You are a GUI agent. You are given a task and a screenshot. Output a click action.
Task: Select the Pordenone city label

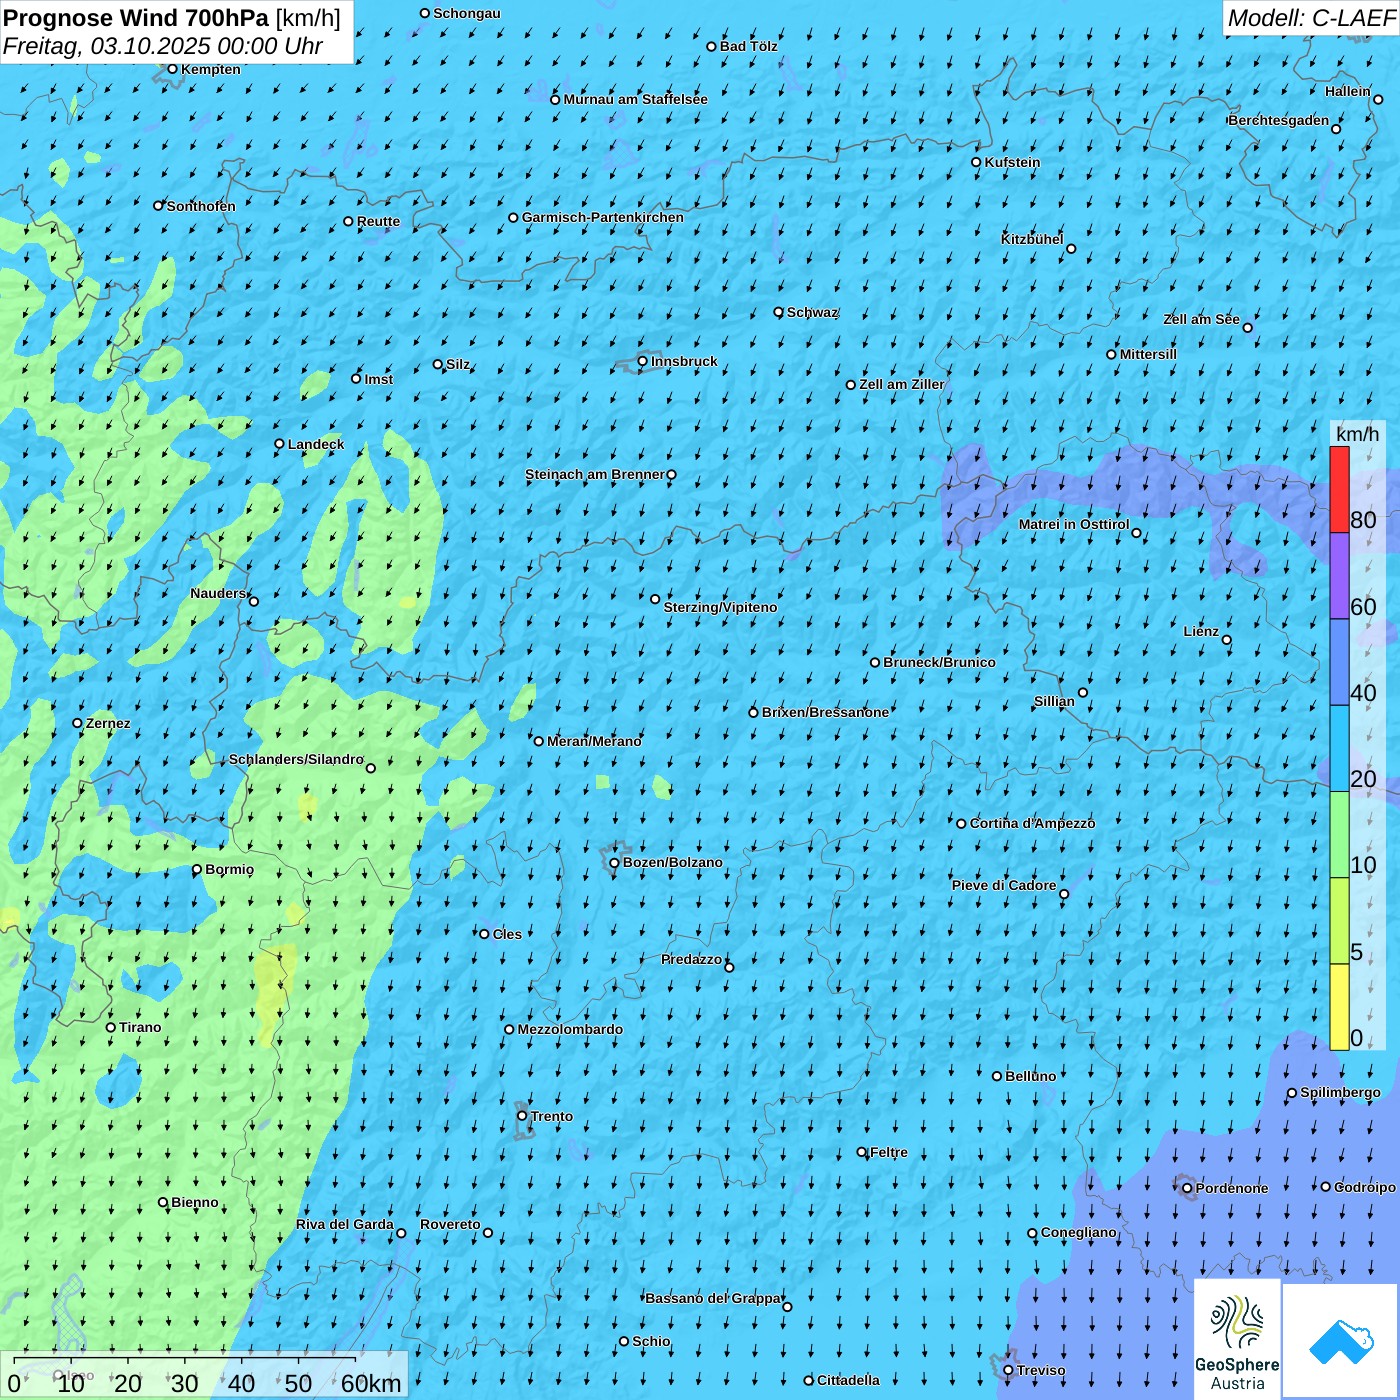[1232, 1188]
